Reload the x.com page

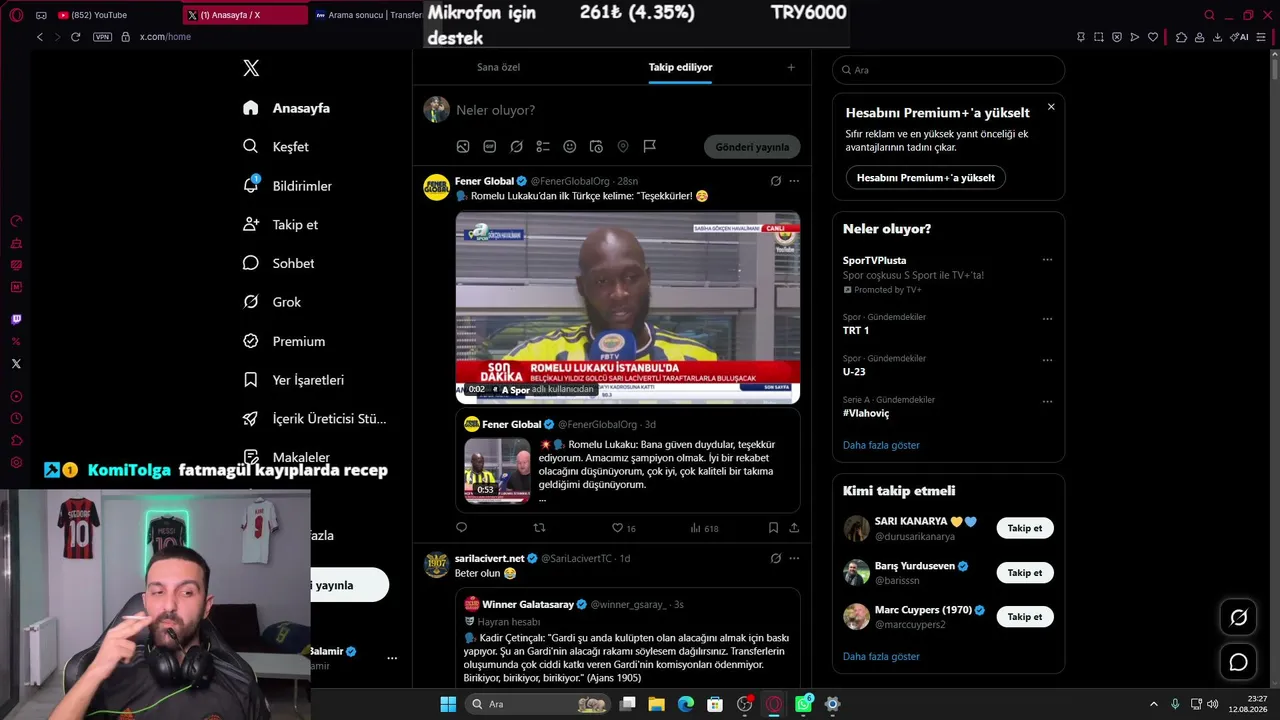[x=75, y=37]
